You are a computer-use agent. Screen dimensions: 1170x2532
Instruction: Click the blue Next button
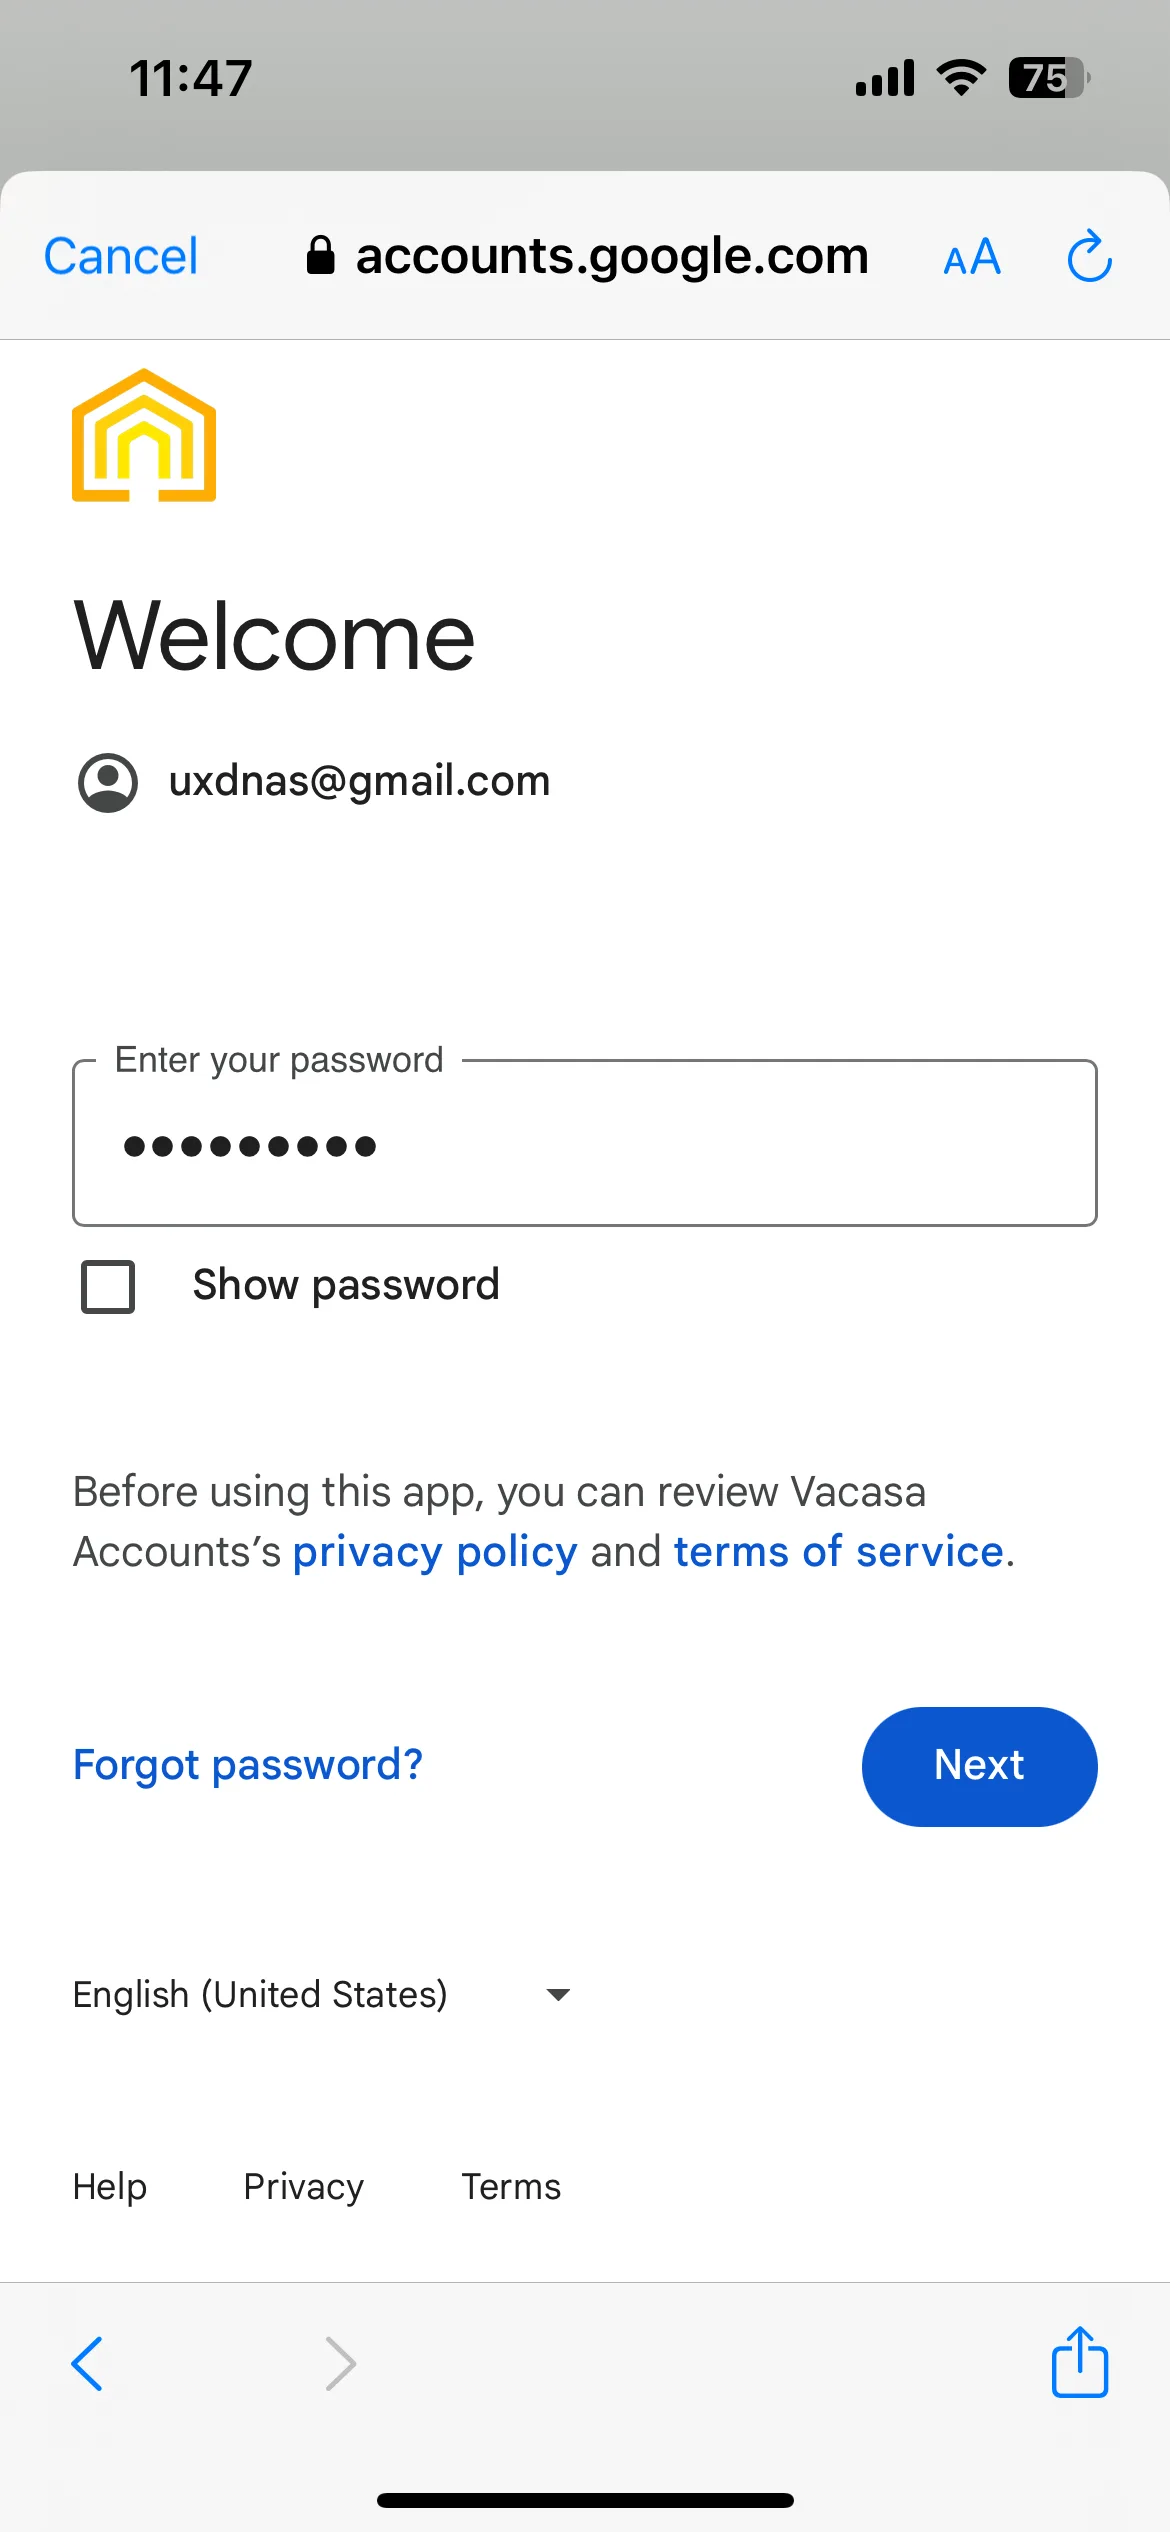[x=980, y=1767]
